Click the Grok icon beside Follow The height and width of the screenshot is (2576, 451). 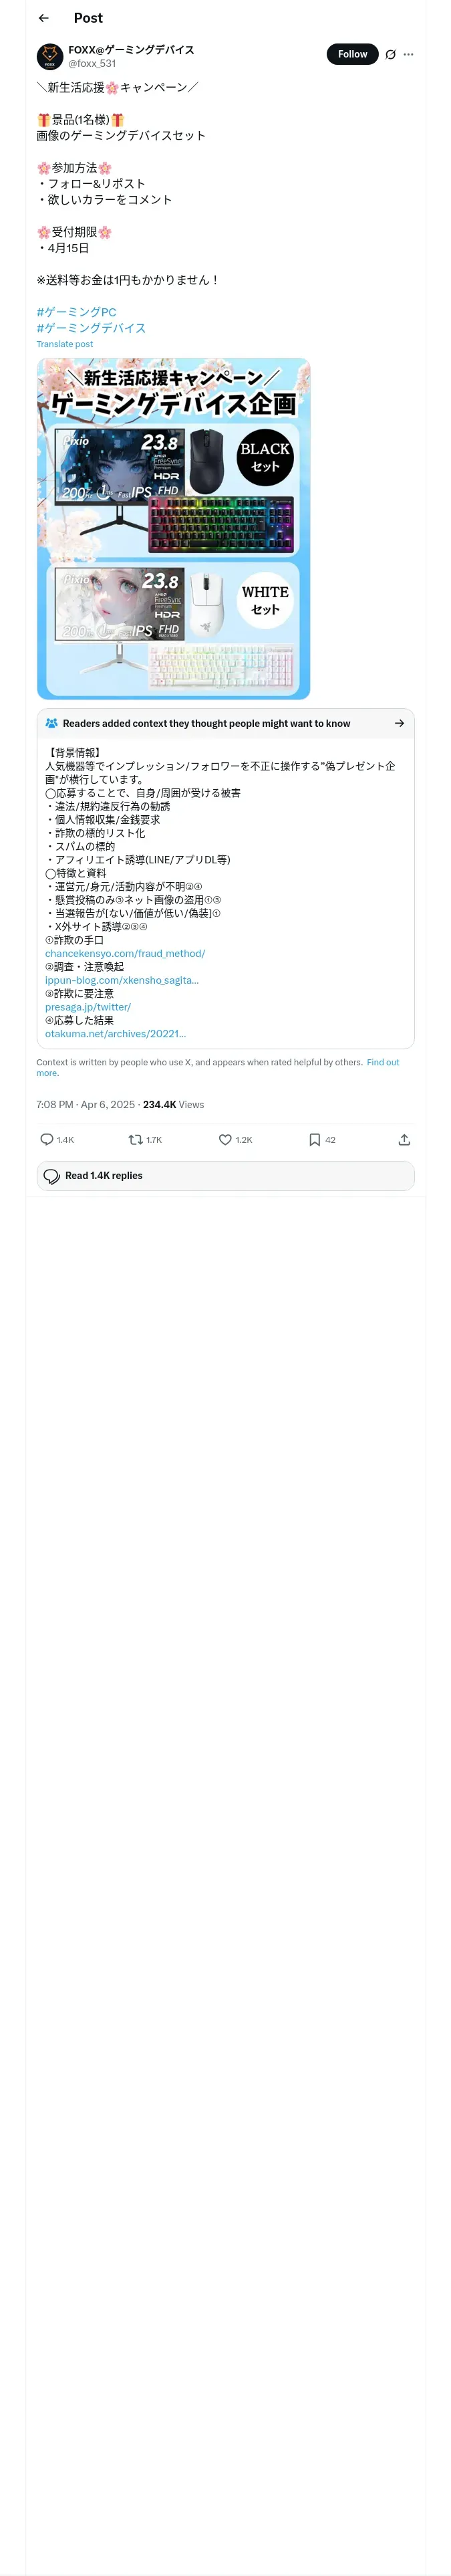390,55
